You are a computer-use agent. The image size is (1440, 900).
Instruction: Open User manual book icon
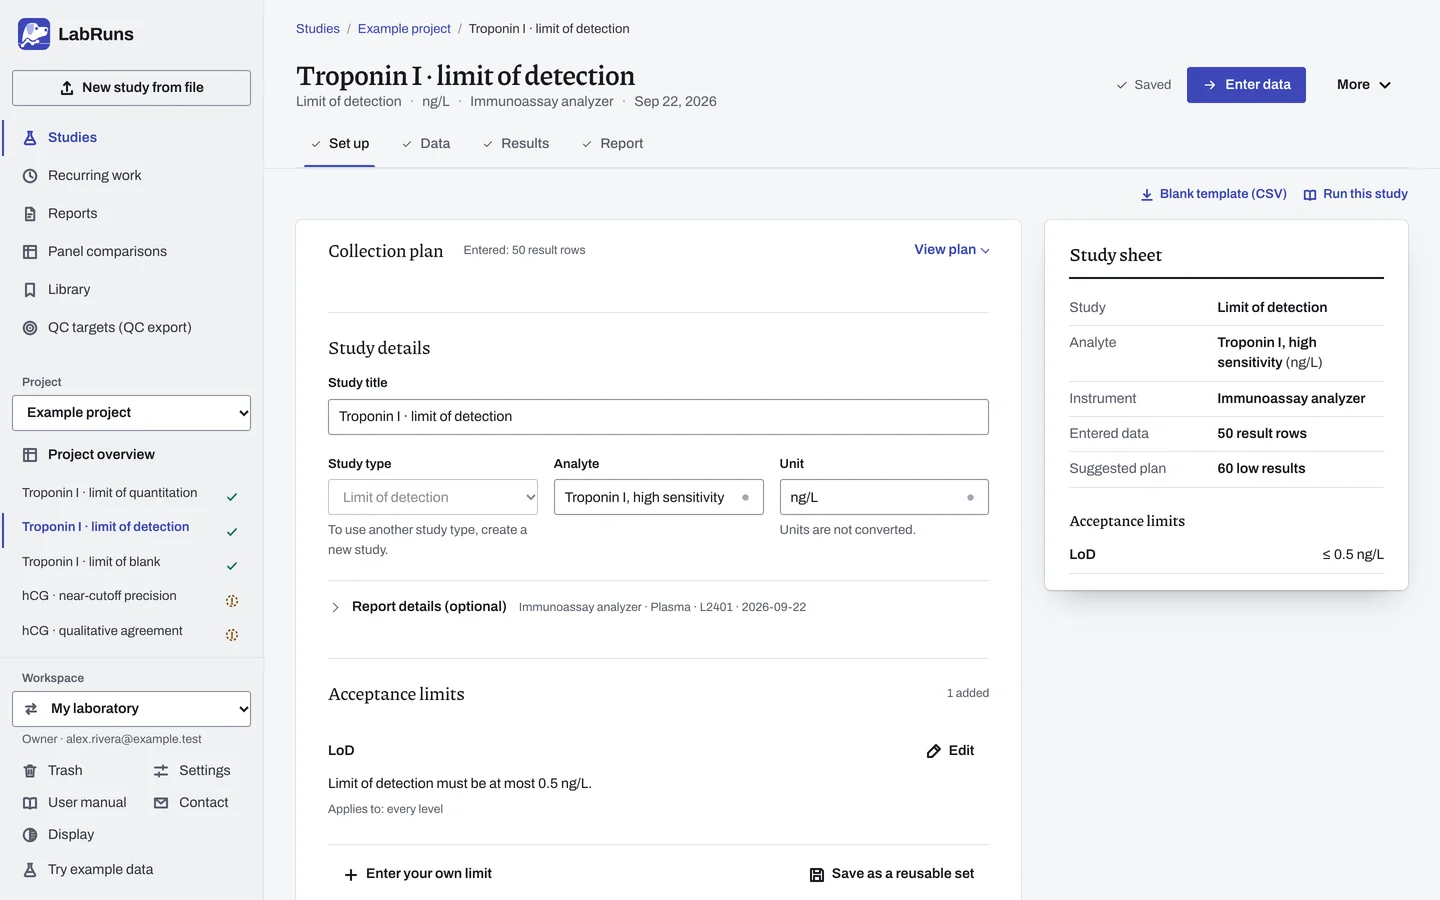[30, 803]
